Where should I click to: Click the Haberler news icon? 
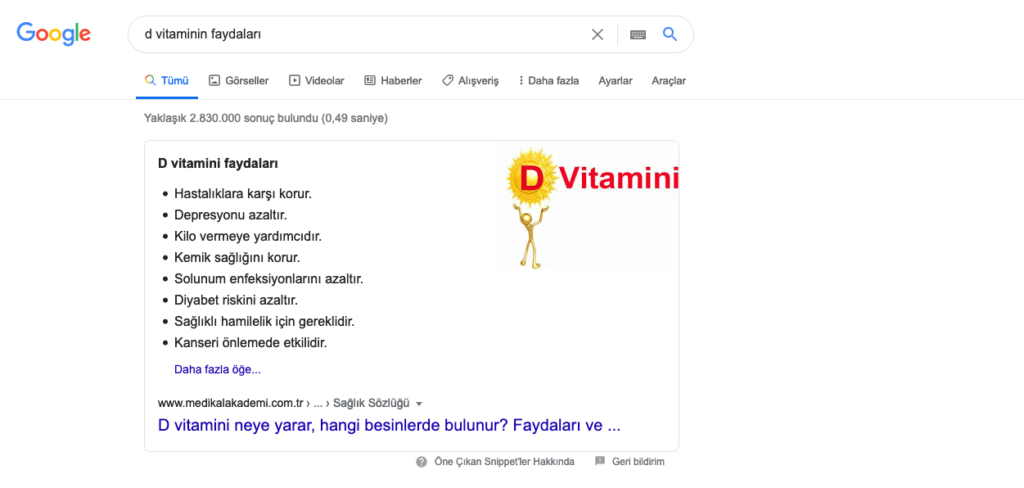coord(370,80)
